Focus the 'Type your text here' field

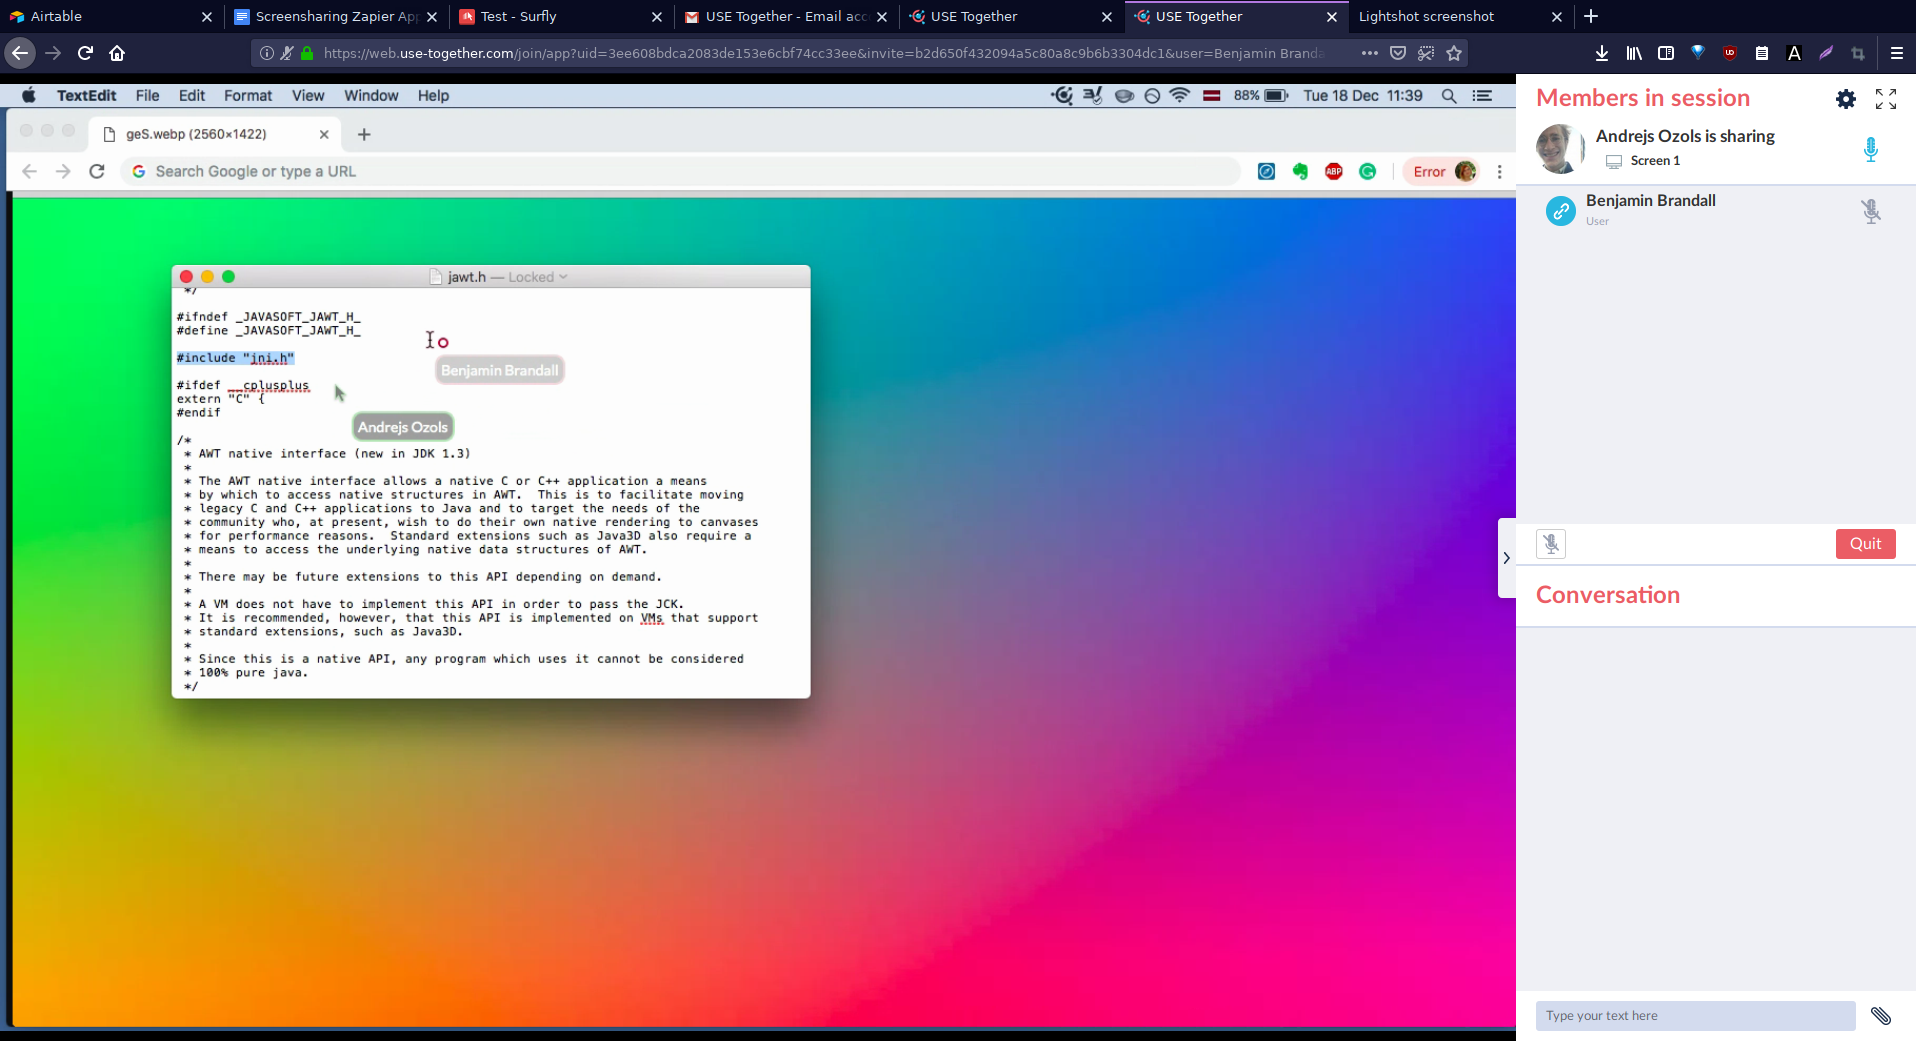pyautogui.click(x=1695, y=1016)
